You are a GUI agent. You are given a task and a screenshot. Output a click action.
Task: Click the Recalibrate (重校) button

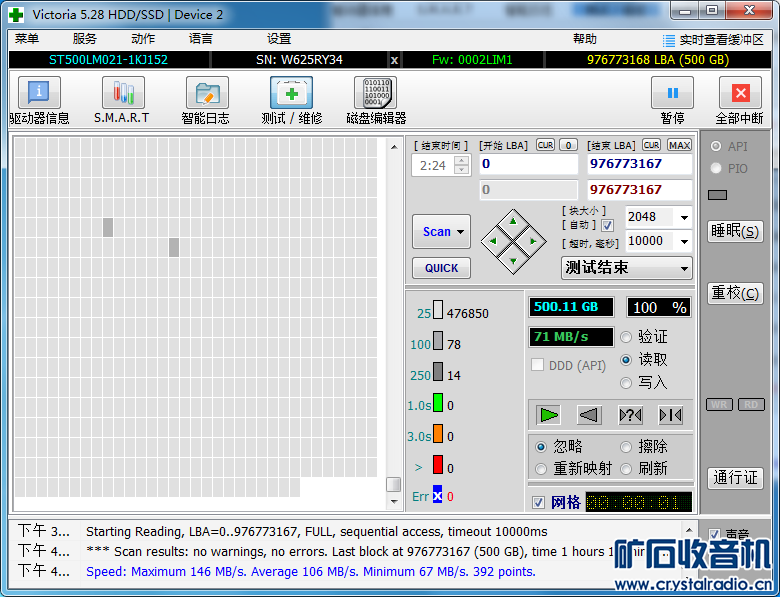pos(735,293)
